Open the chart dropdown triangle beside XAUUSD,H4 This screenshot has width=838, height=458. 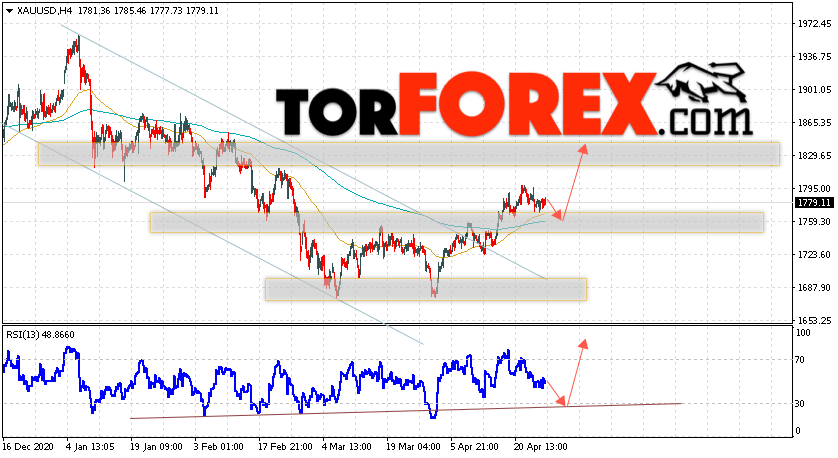coord(10,11)
